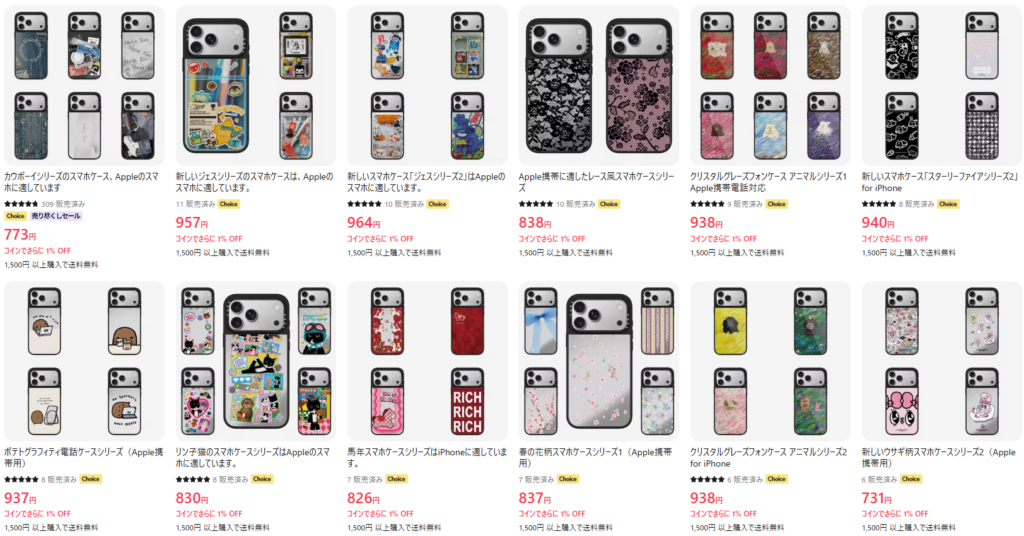Click the スターリーファイアシリーズ2 product title
The height and width of the screenshot is (536, 1024).
coord(940,182)
